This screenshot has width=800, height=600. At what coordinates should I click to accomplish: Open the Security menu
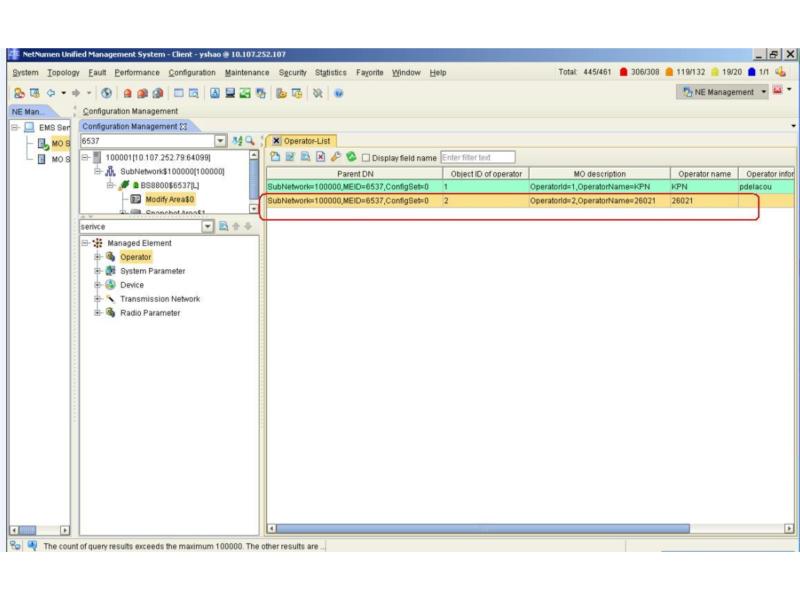pyautogui.click(x=292, y=72)
